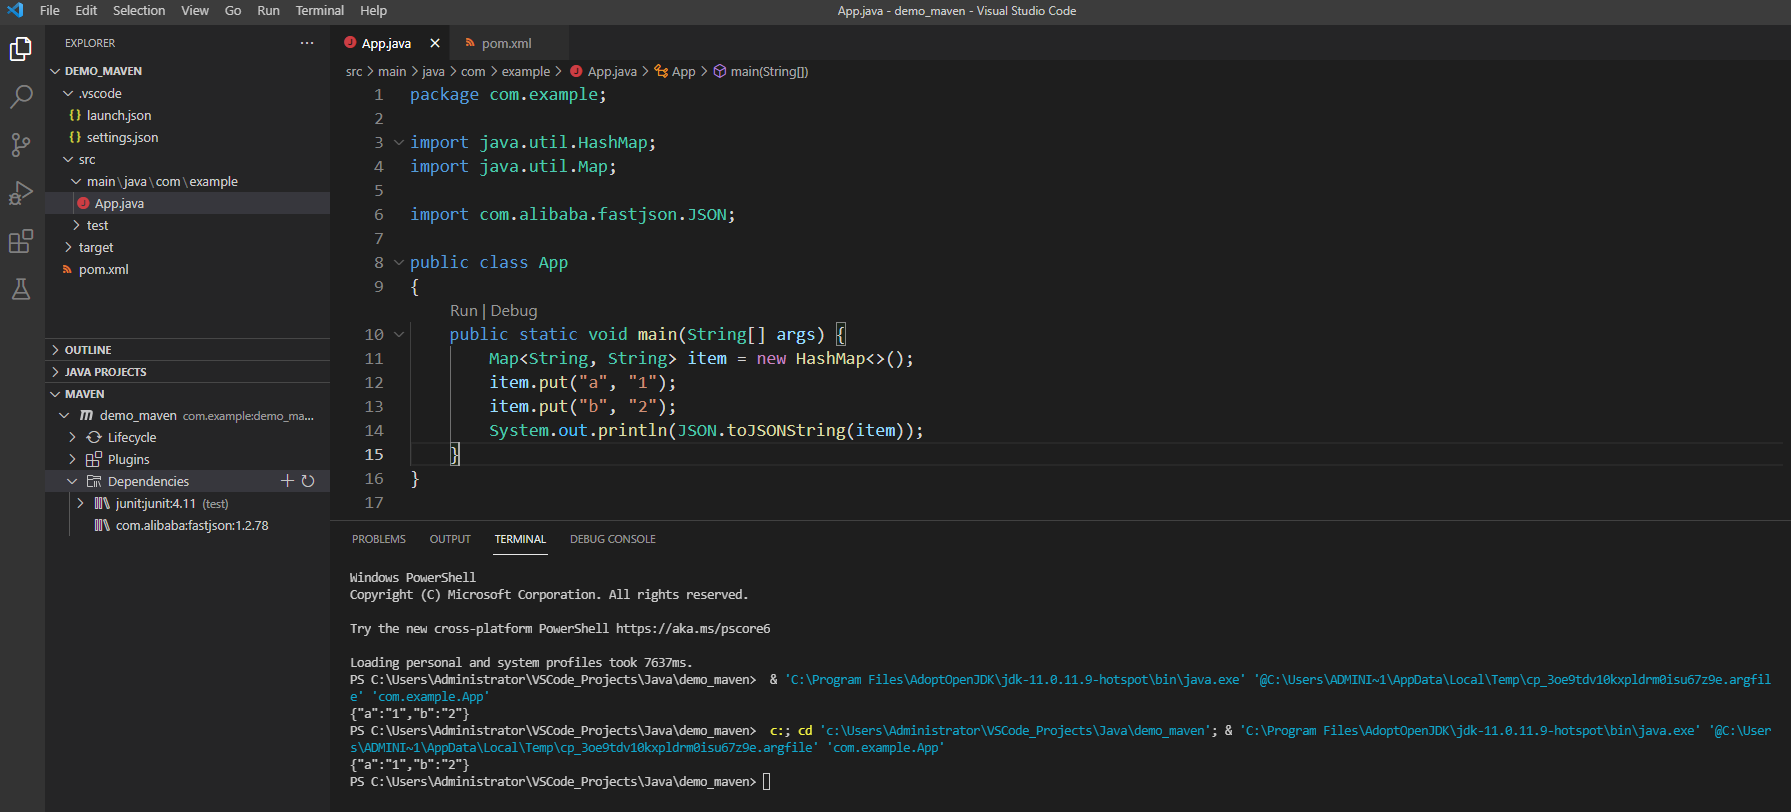Expand the OUTLINE section
This screenshot has height=812, width=1791.
55,350
